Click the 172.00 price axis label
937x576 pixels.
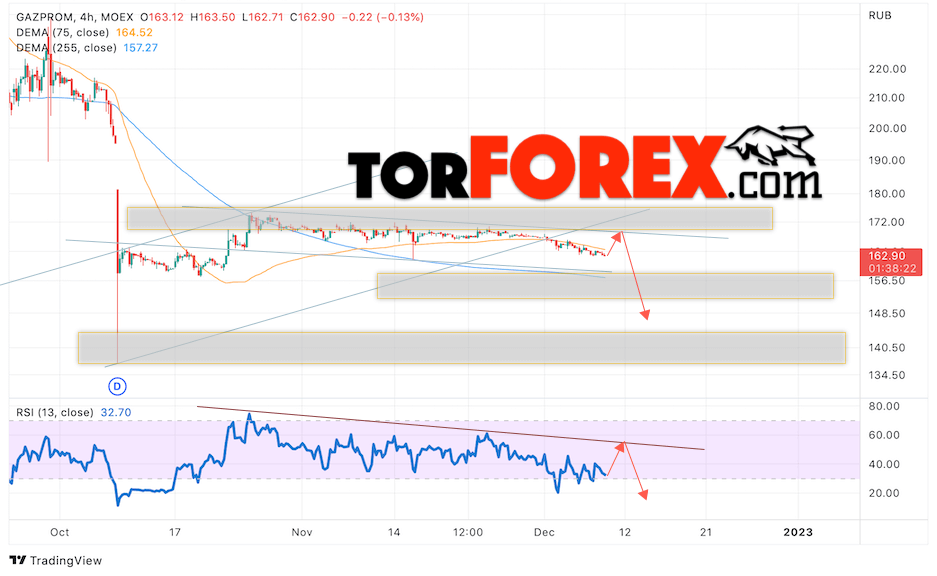887,222
